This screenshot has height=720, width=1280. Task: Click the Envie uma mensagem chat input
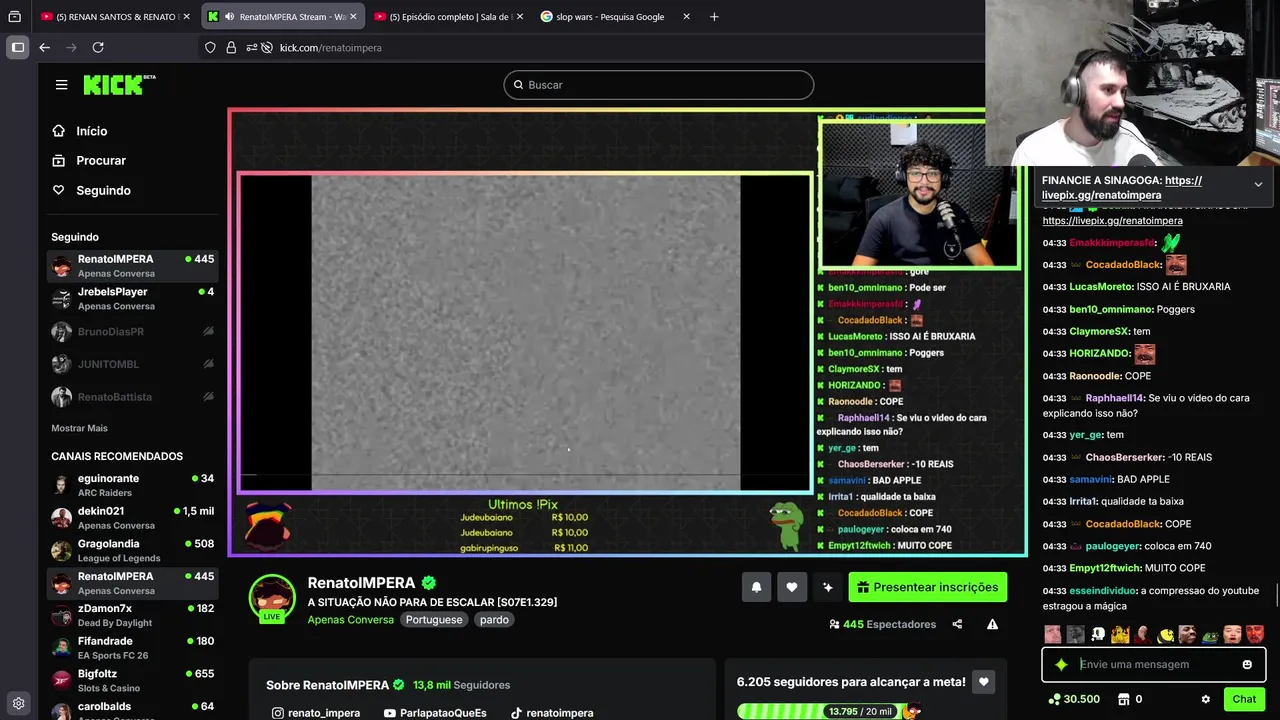click(1153, 664)
